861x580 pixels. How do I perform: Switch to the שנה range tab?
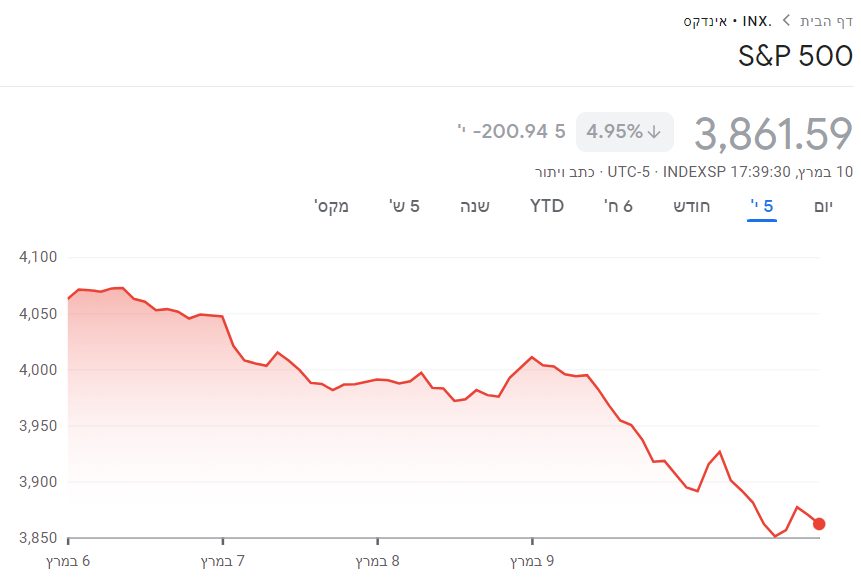[474, 207]
